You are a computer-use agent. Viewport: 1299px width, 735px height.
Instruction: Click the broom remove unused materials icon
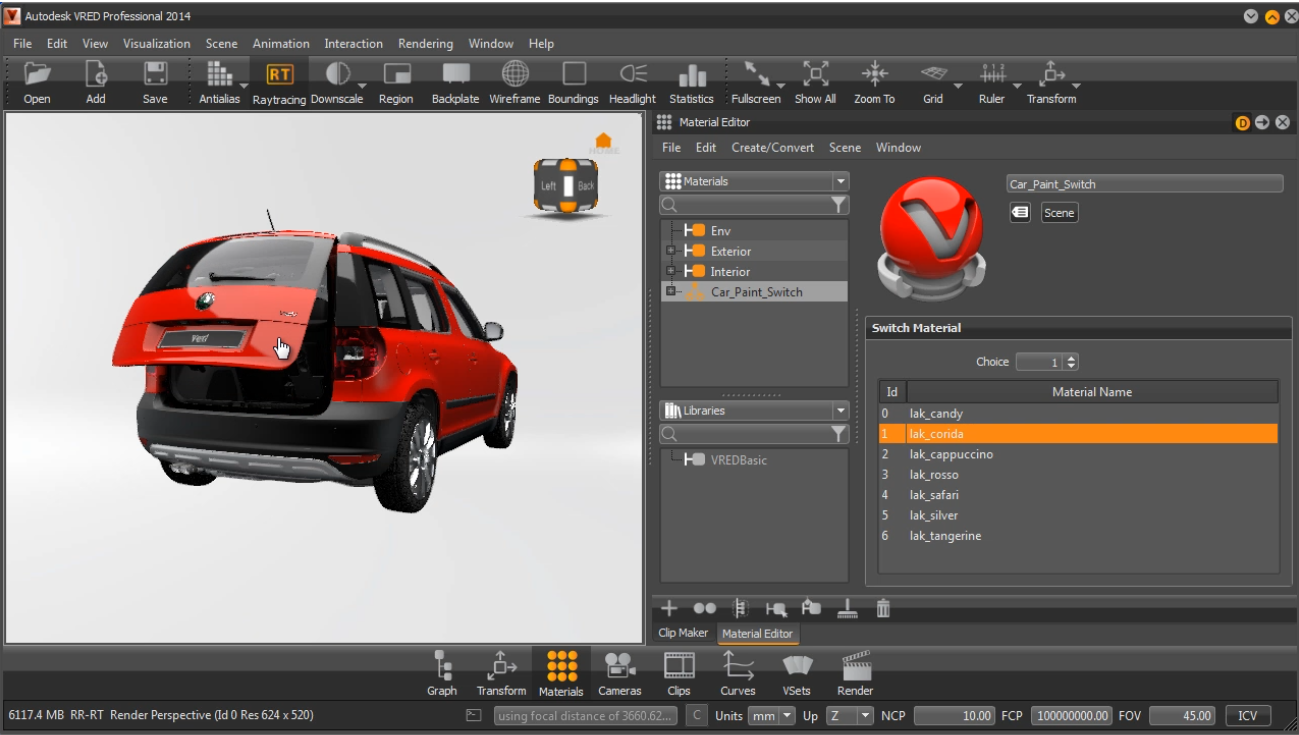(x=847, y=608)
